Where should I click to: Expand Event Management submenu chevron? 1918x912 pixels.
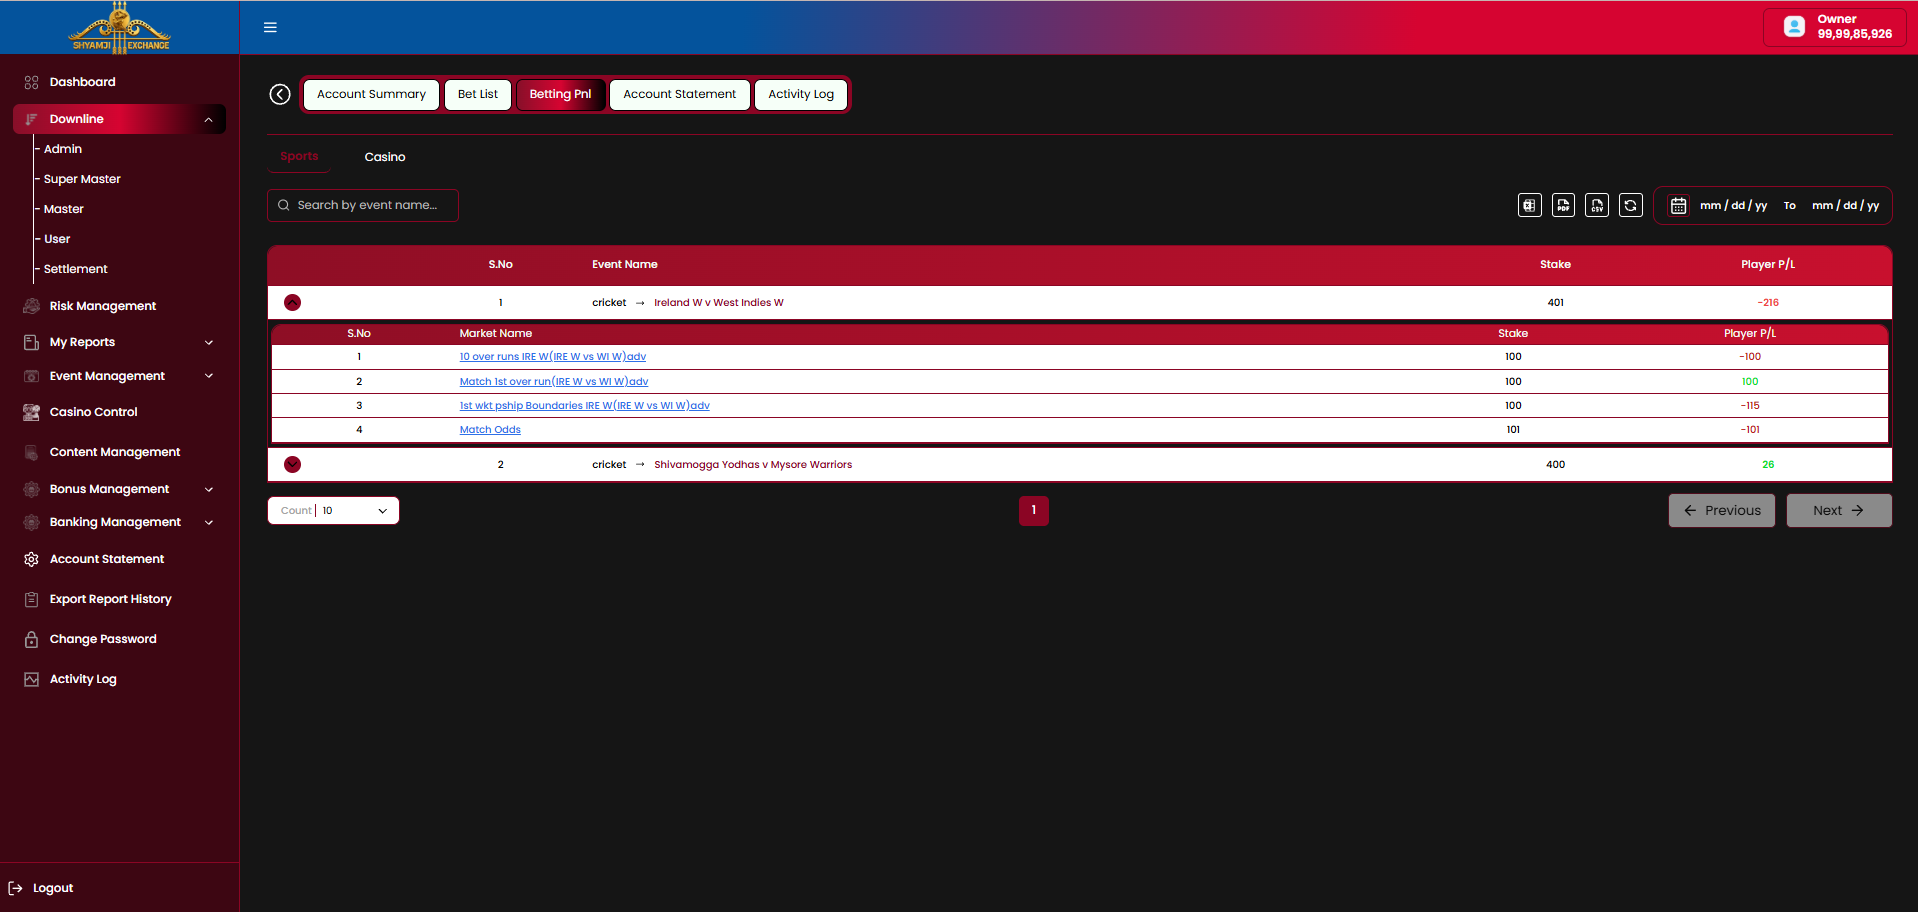click(x=209, y=376)
